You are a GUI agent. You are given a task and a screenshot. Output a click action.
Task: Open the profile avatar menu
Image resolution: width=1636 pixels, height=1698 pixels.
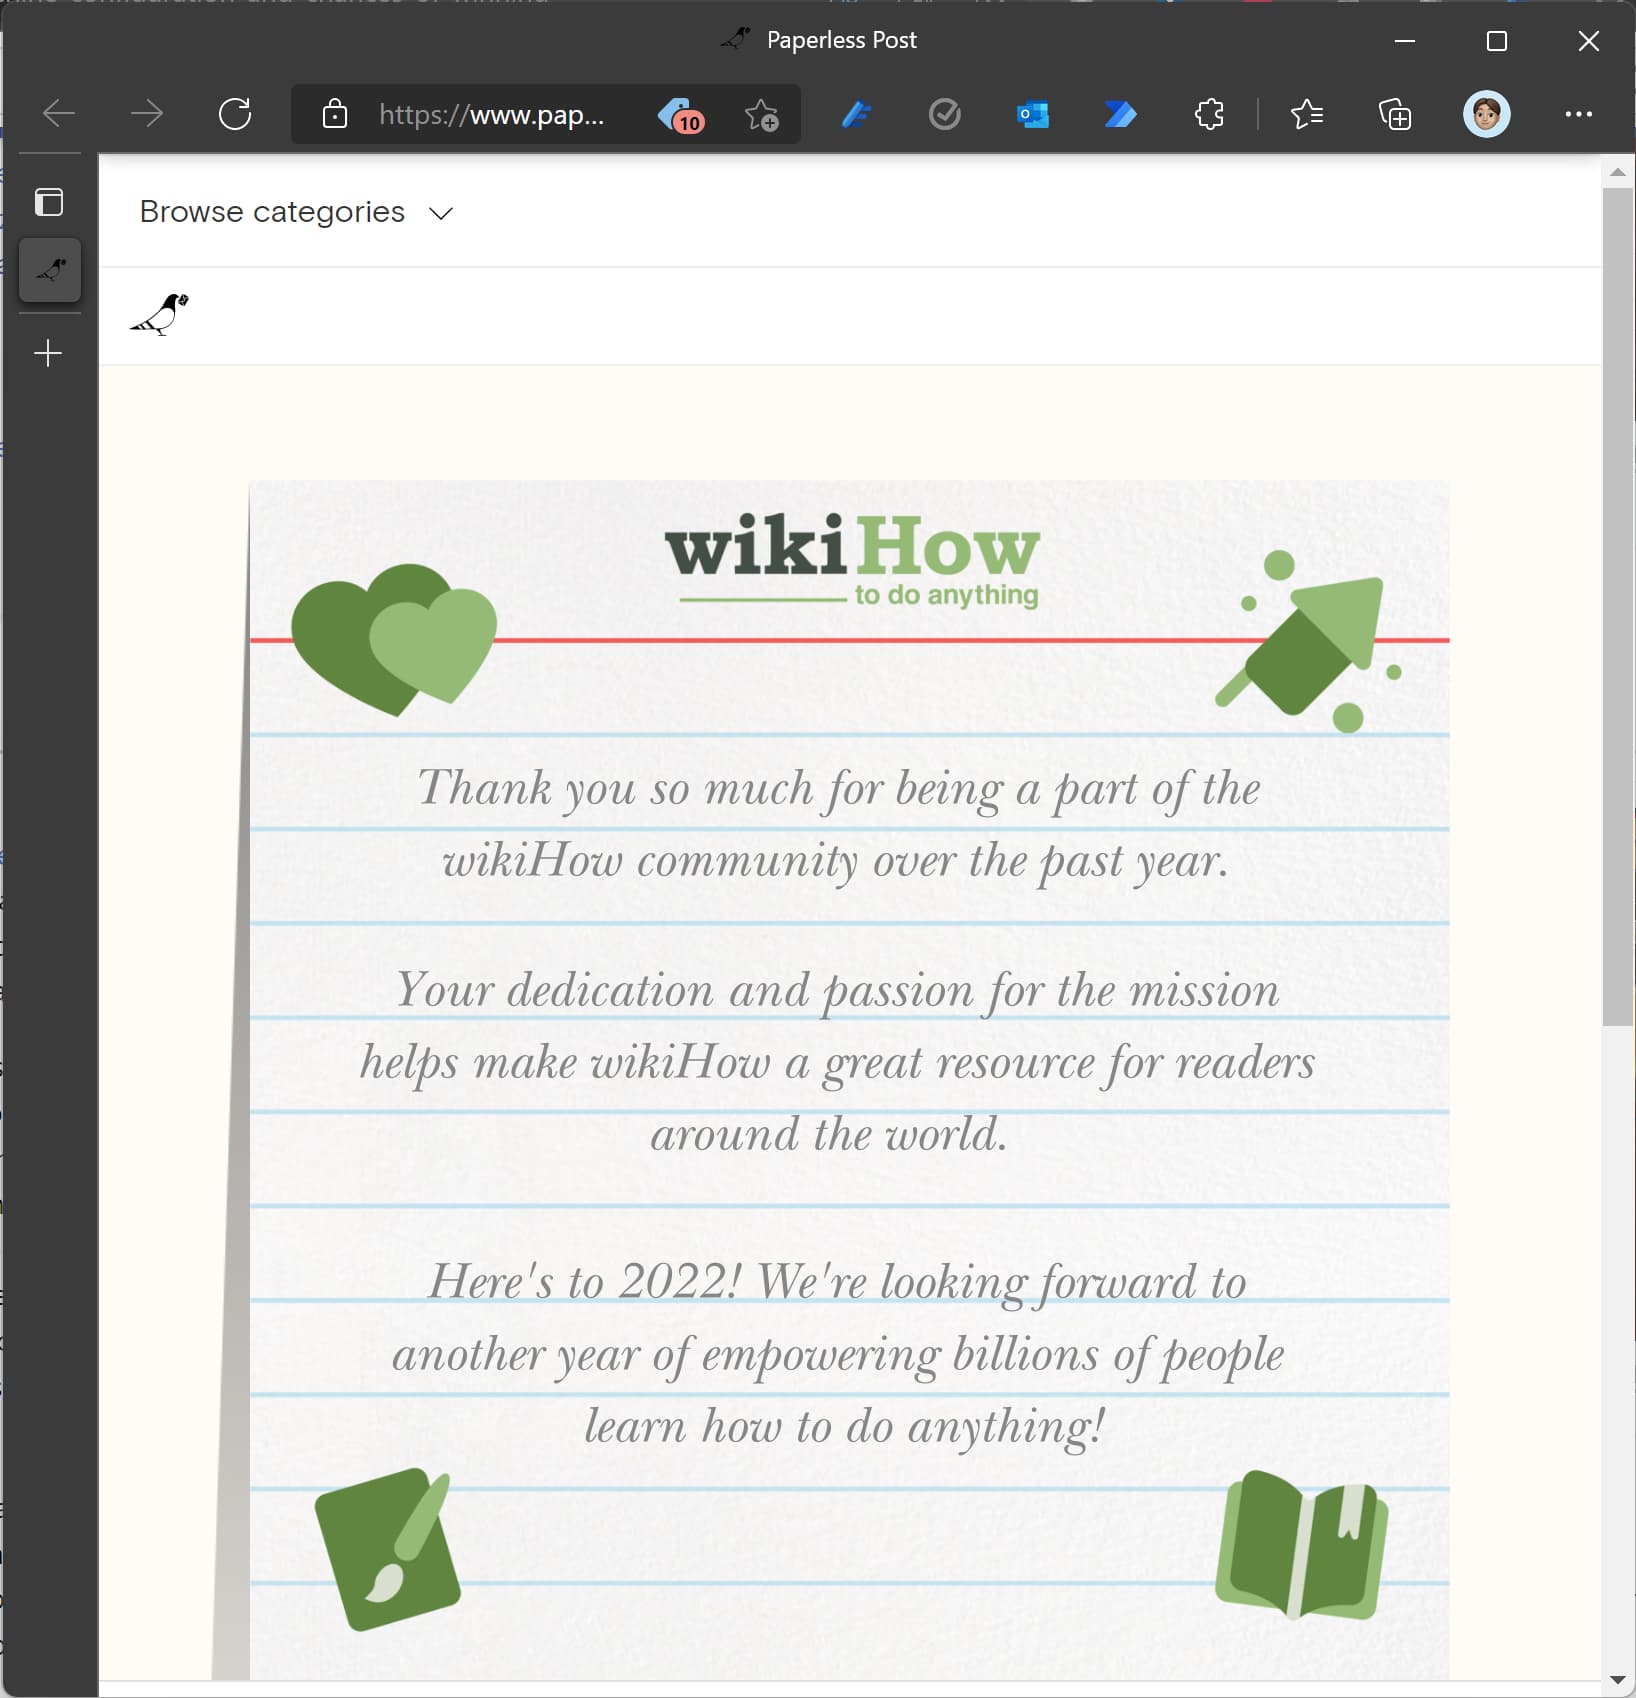[1487, 114]
